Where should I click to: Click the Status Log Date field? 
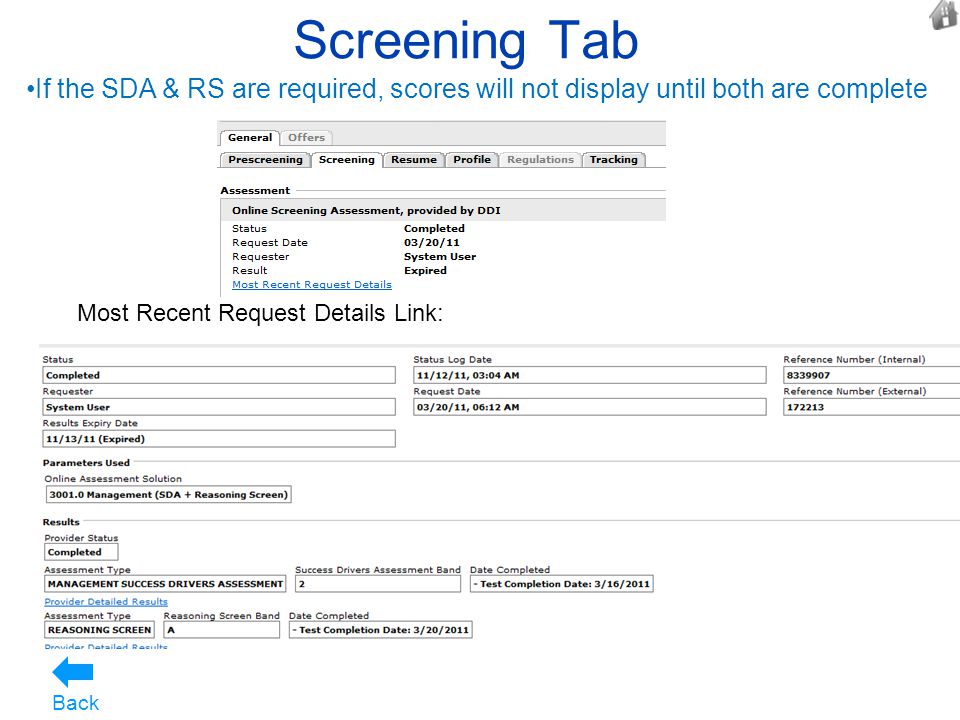[590, 375]
